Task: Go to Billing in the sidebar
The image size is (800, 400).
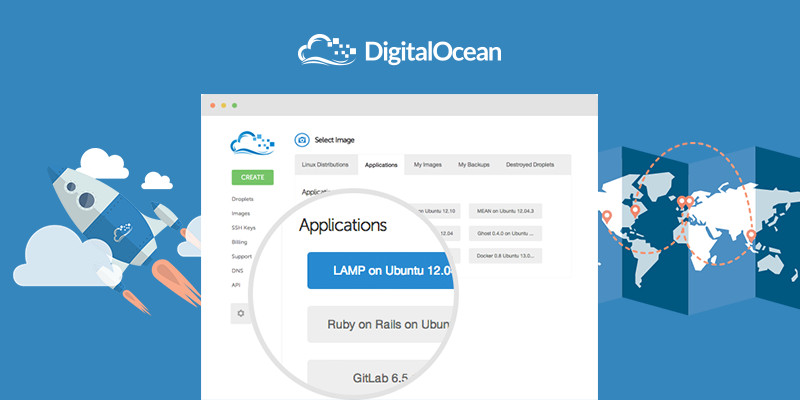Action: click(239, 242)
